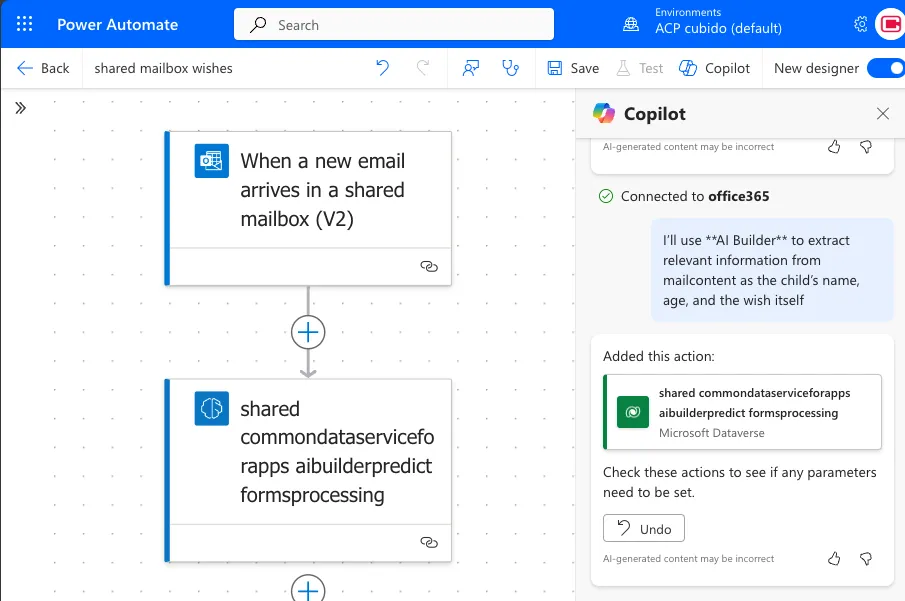Click the Redo arrow in the toolbar
905x601 pixels.
[423, 68]
